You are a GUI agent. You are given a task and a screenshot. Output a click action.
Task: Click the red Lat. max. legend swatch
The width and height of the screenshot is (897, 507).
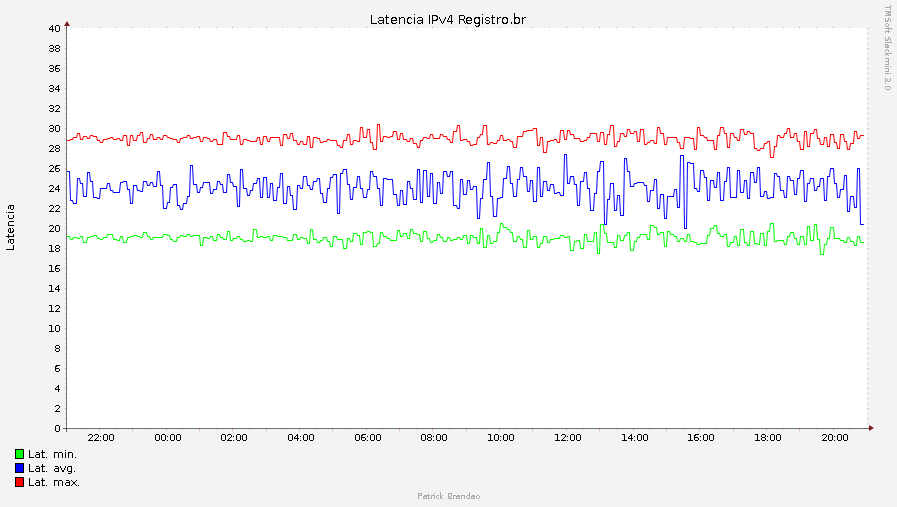19,482
